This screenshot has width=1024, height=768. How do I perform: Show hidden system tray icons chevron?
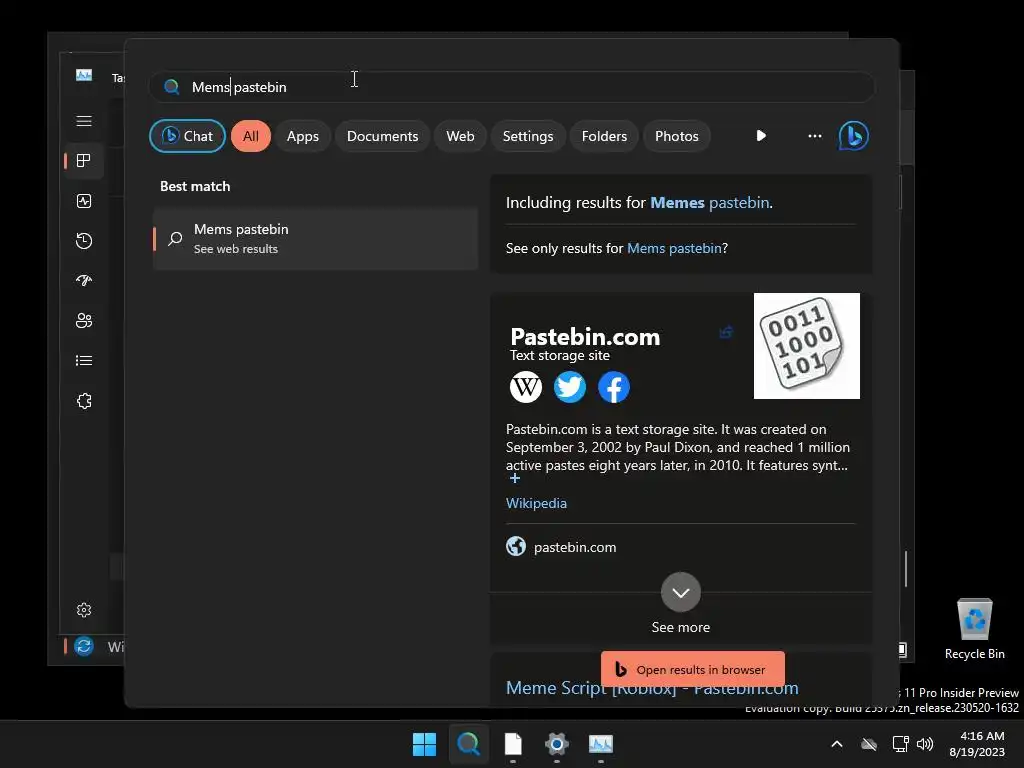pos(837,744)
